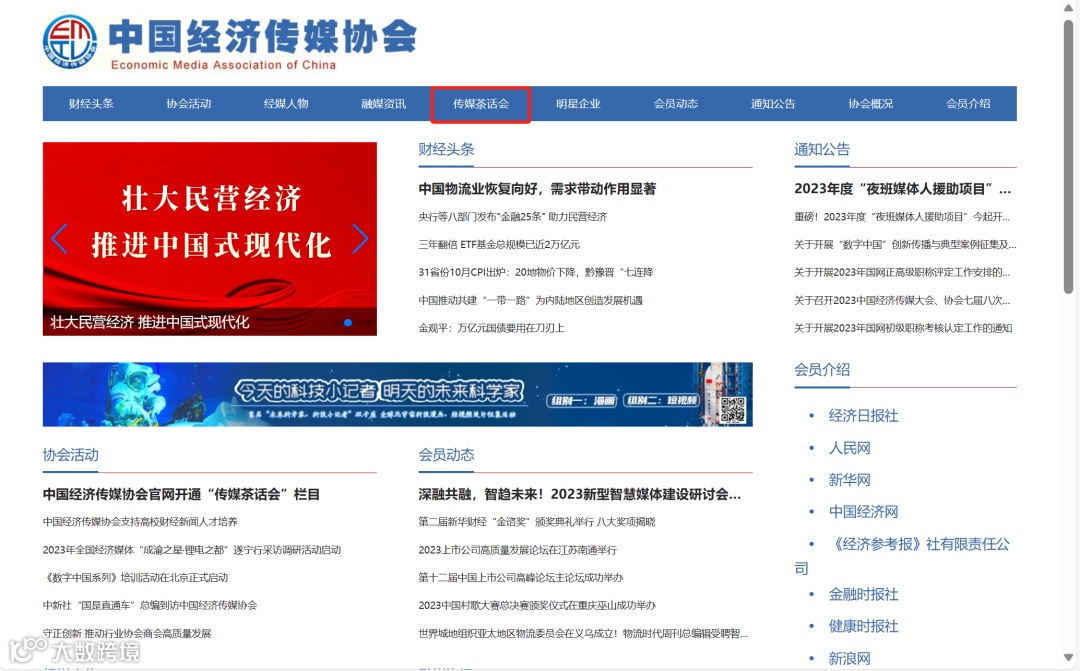Open article 《数字中国系列》培训活动在北京正式启动
This screenshot has height=671, width=1080.
(135, 577)
